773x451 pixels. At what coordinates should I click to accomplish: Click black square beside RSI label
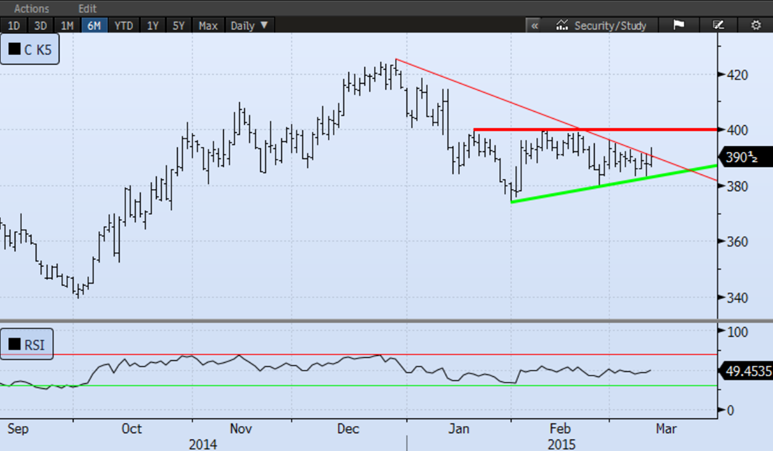click(15, 346)
